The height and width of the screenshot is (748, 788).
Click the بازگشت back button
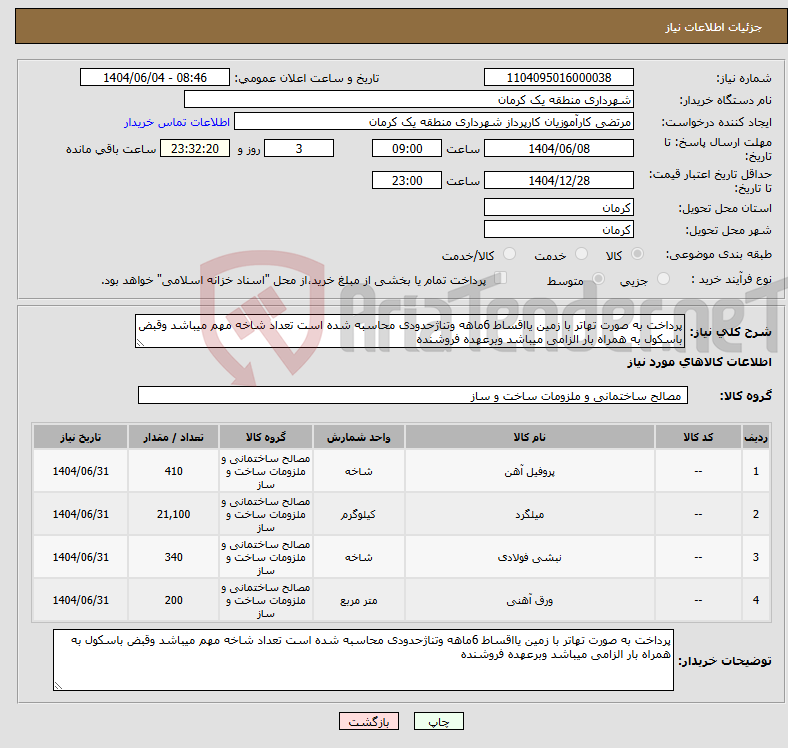[x=369, y=721]
